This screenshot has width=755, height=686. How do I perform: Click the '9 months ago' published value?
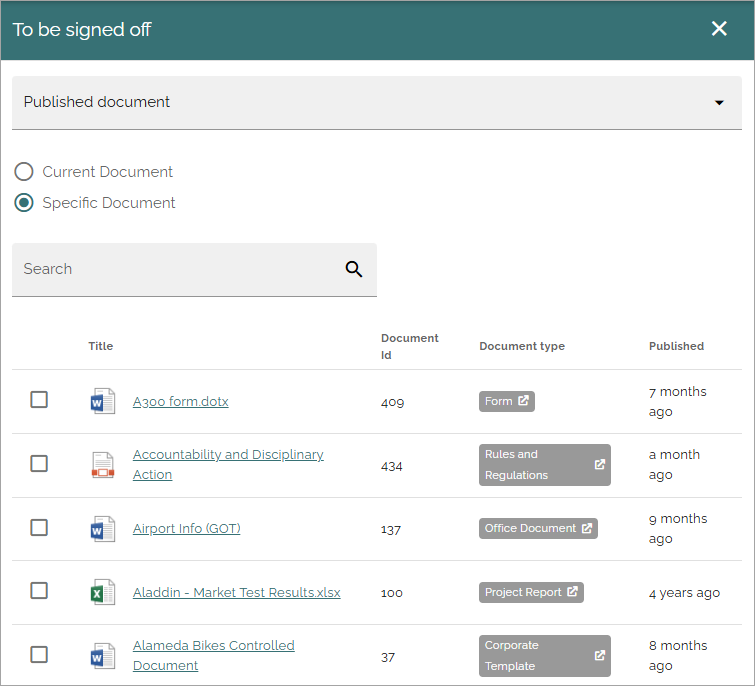(678, 528)
